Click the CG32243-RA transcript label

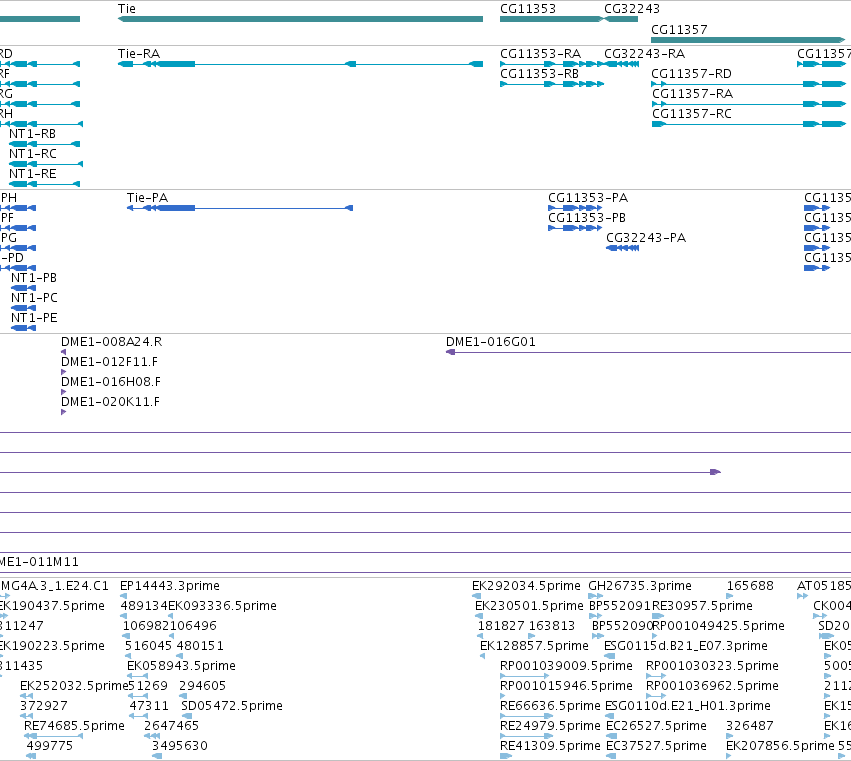pyautogui.click(x=644, y=54)
